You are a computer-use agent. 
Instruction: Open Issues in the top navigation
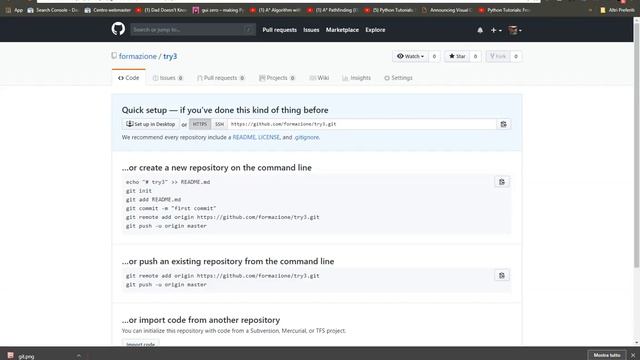click(x=311, y=30)
